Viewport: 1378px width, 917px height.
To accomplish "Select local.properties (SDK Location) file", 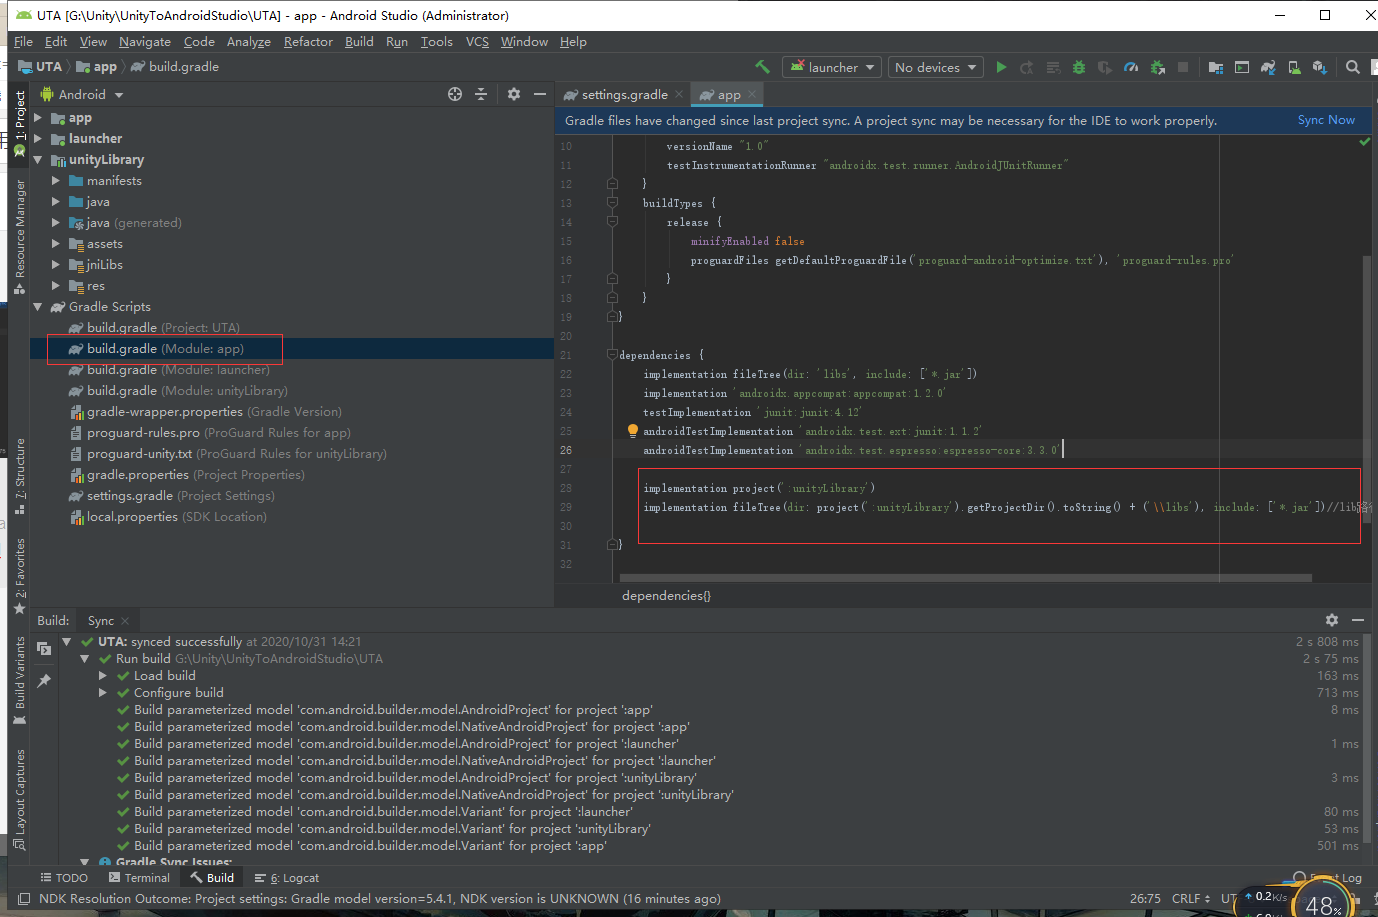I will tap(169, 517).
